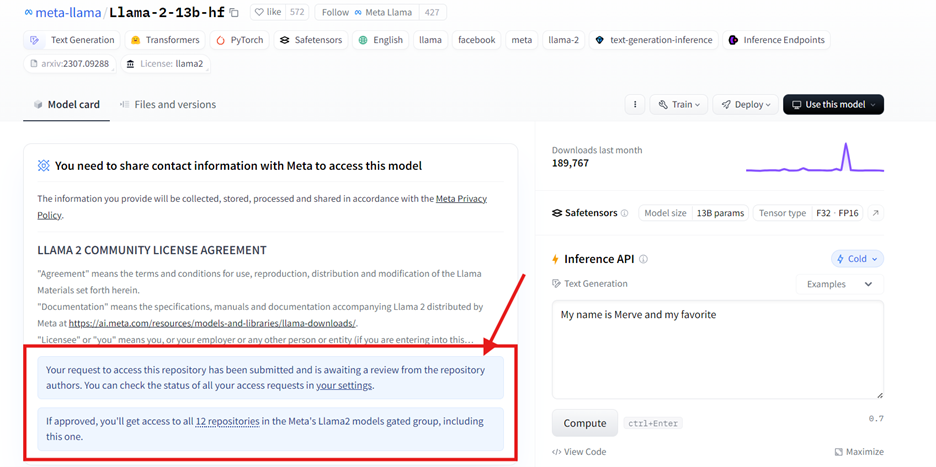The width and height of the screenshot is (936, 467).
Task: Switch to the Files and versions tab
Action: click(168, 105)
